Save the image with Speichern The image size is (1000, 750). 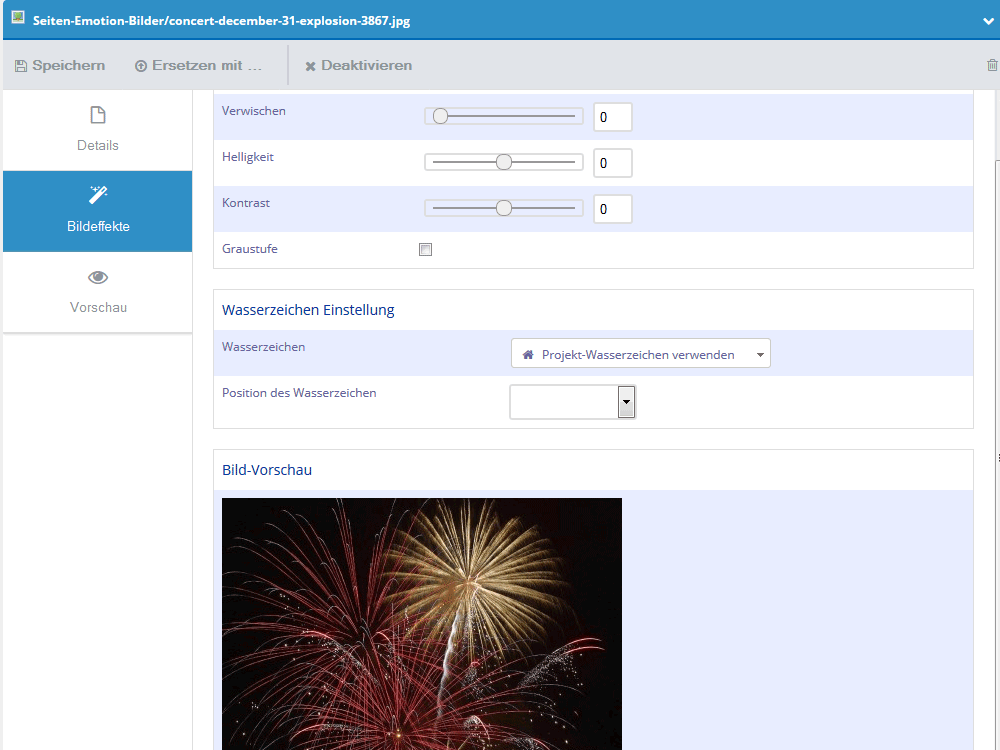coord(60,65)
